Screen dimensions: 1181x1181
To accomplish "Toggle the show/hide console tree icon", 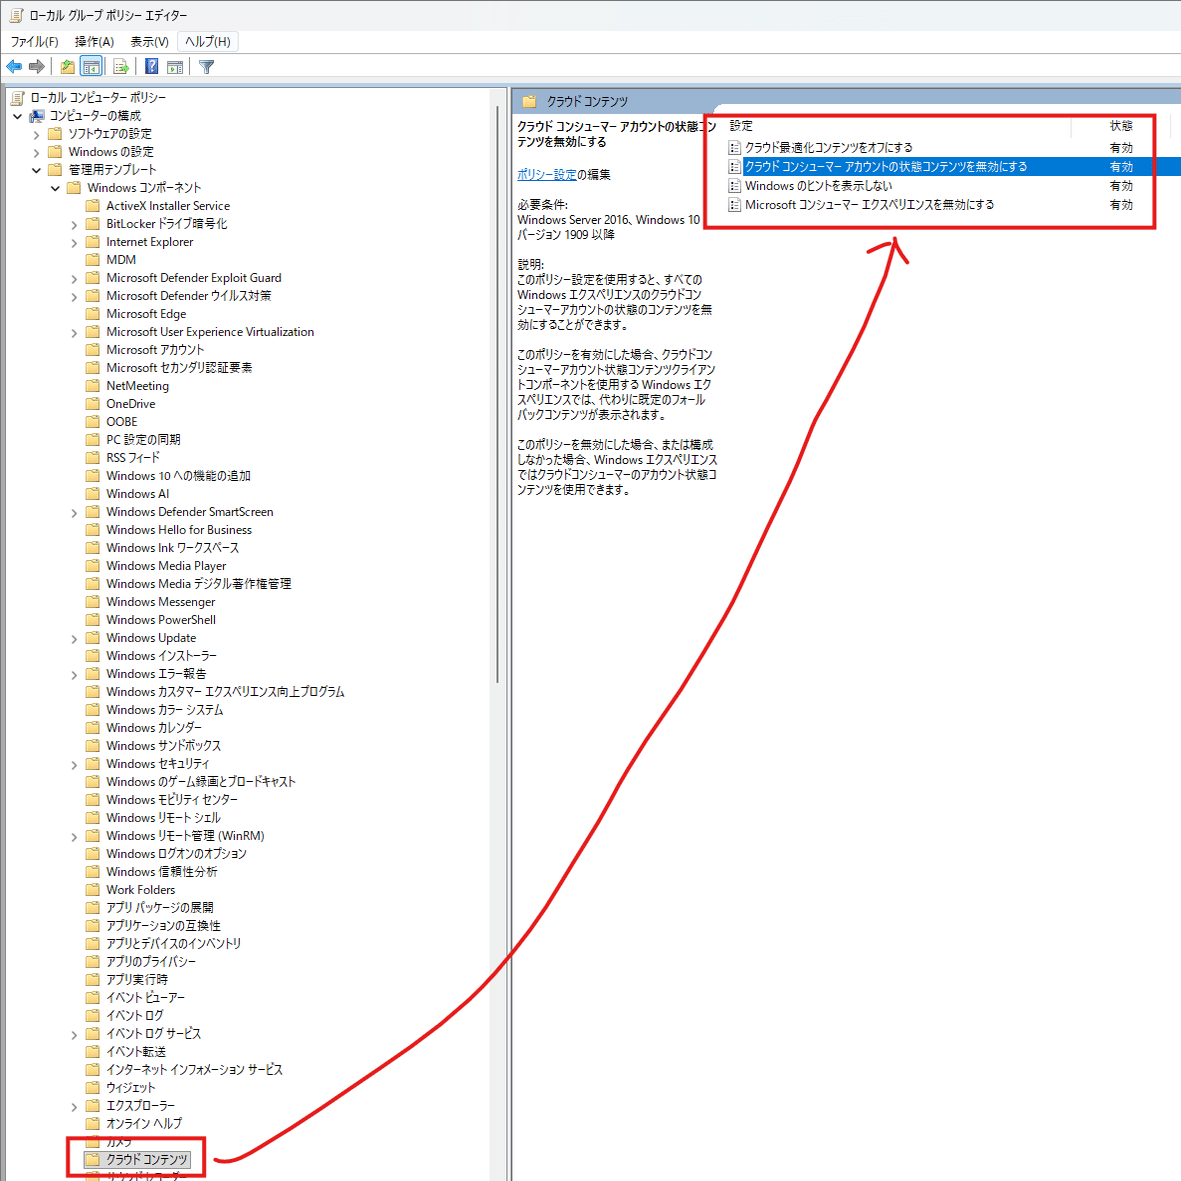I will 91,67.
